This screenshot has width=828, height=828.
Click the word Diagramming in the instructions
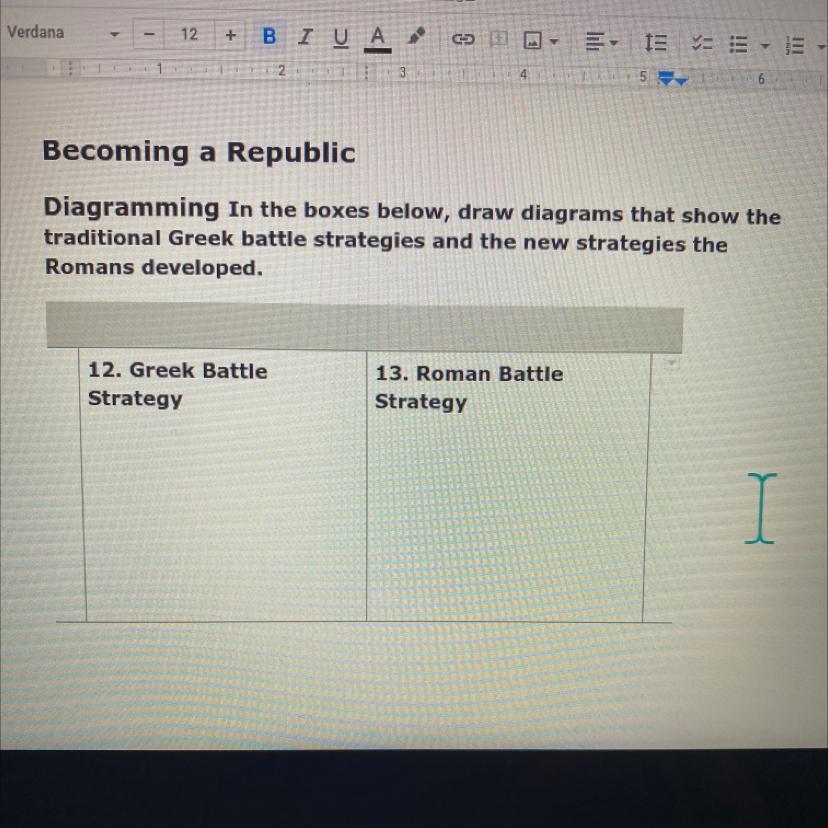click(131, 207)
